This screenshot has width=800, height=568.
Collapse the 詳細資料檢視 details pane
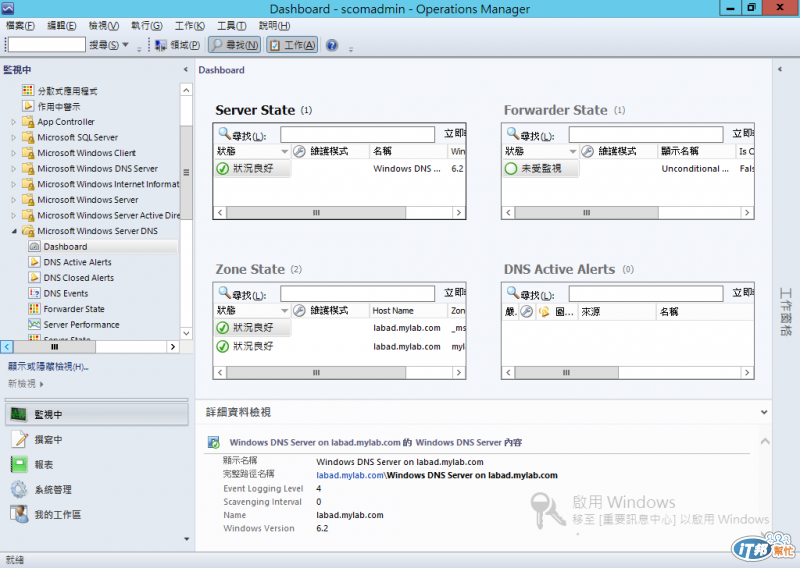click(764, 412)
